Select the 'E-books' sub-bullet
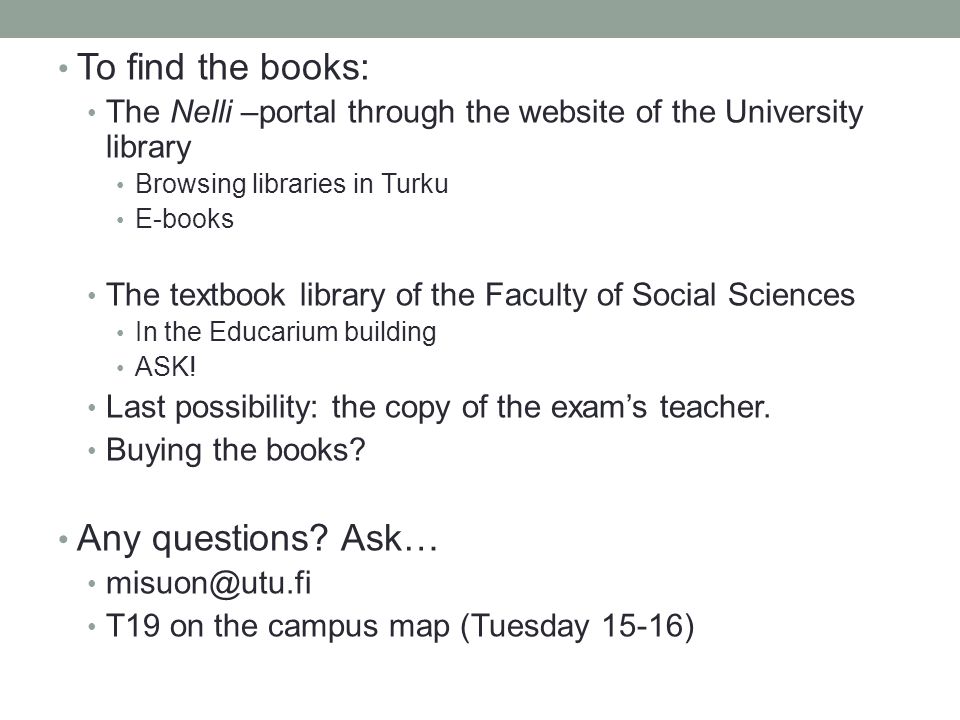Screen dimensions: 960x720 184,219
